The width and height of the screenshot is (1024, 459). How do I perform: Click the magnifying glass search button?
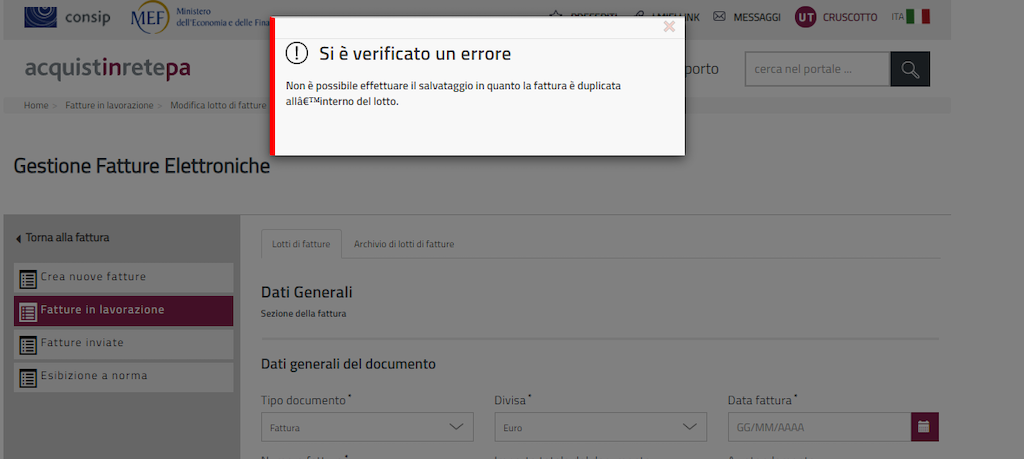pos(910,69)
